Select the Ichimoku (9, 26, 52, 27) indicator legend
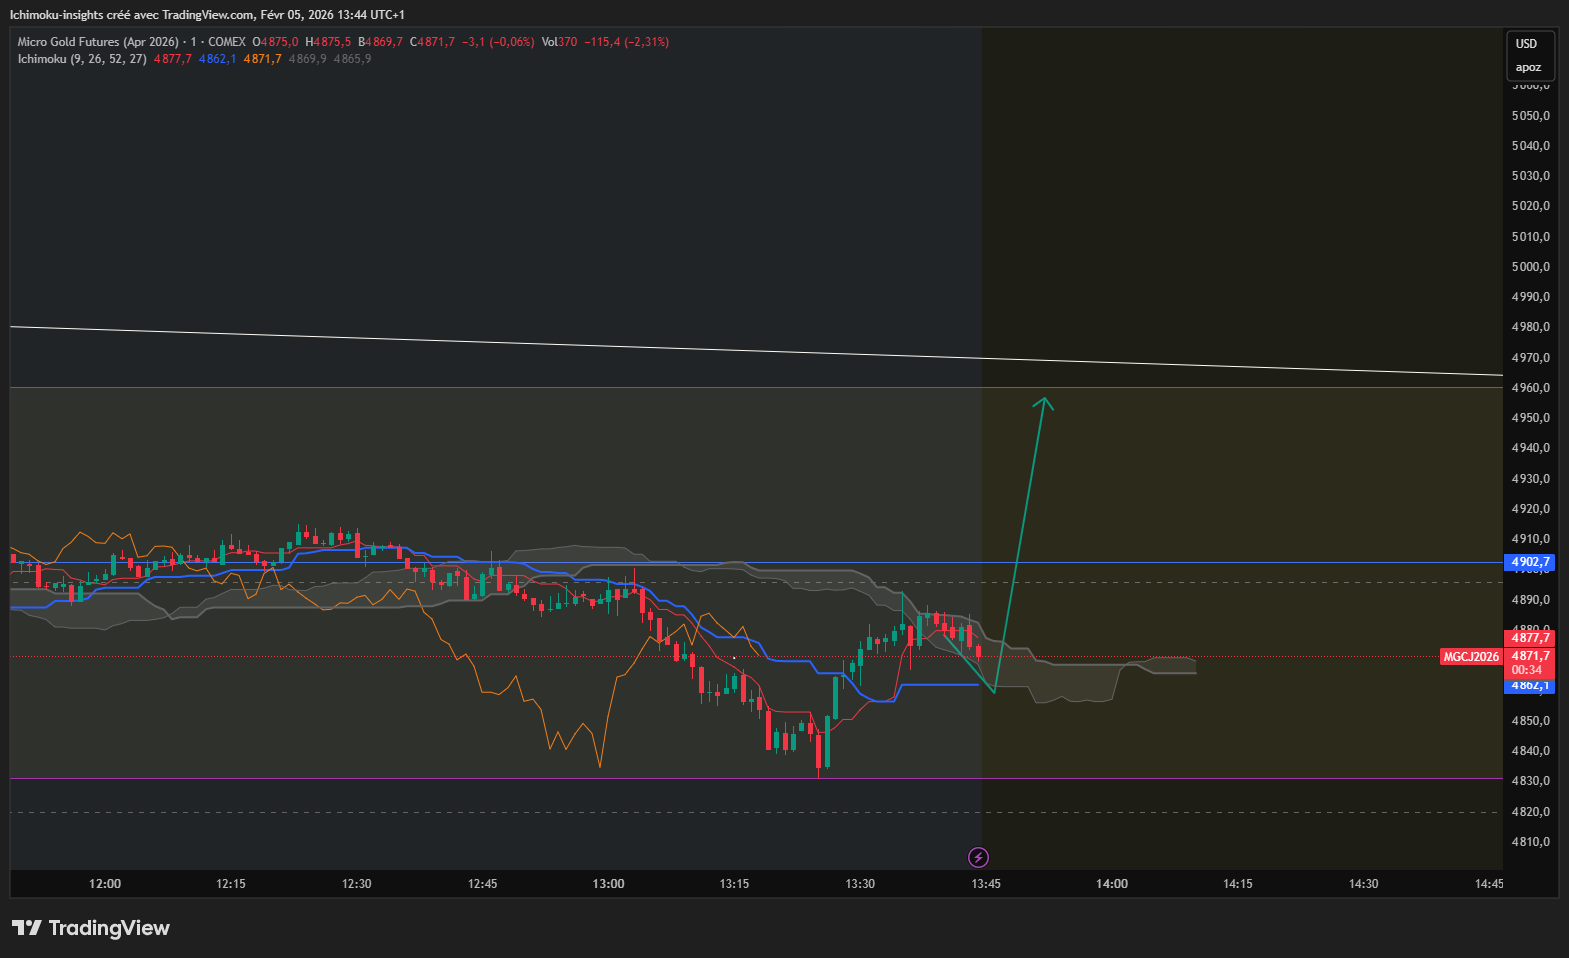Screen dimensions: 1569x958 [x=82, y=59]
